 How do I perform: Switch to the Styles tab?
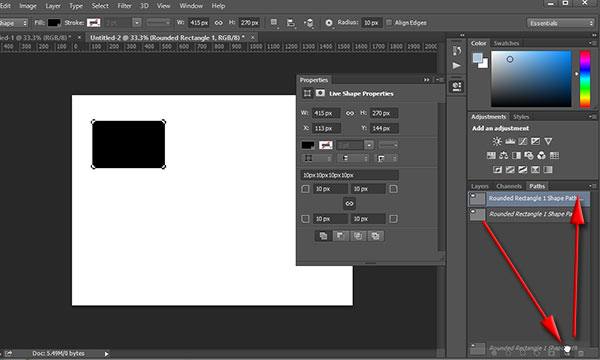pyautogui.click(x=521, y=117)
